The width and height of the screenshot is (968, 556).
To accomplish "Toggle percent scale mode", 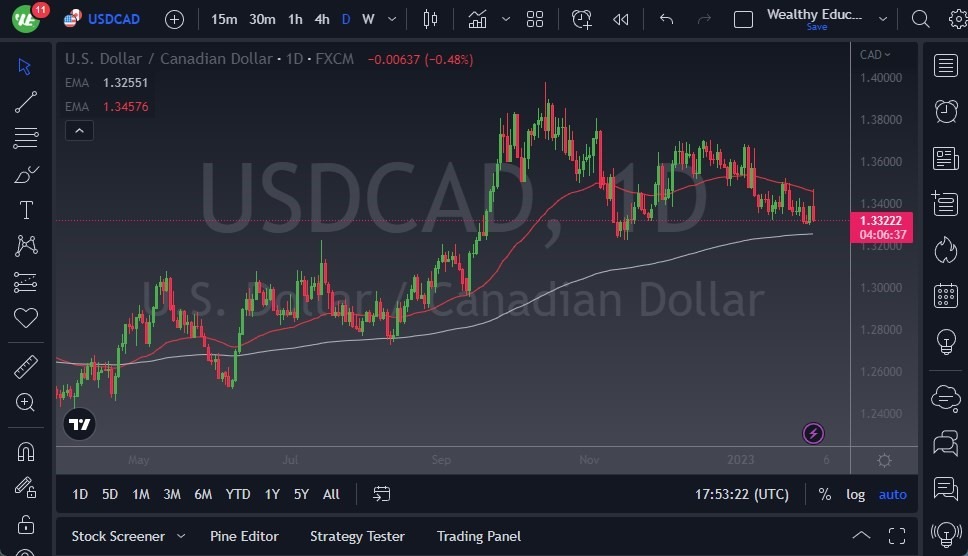I will coord(825,494).
